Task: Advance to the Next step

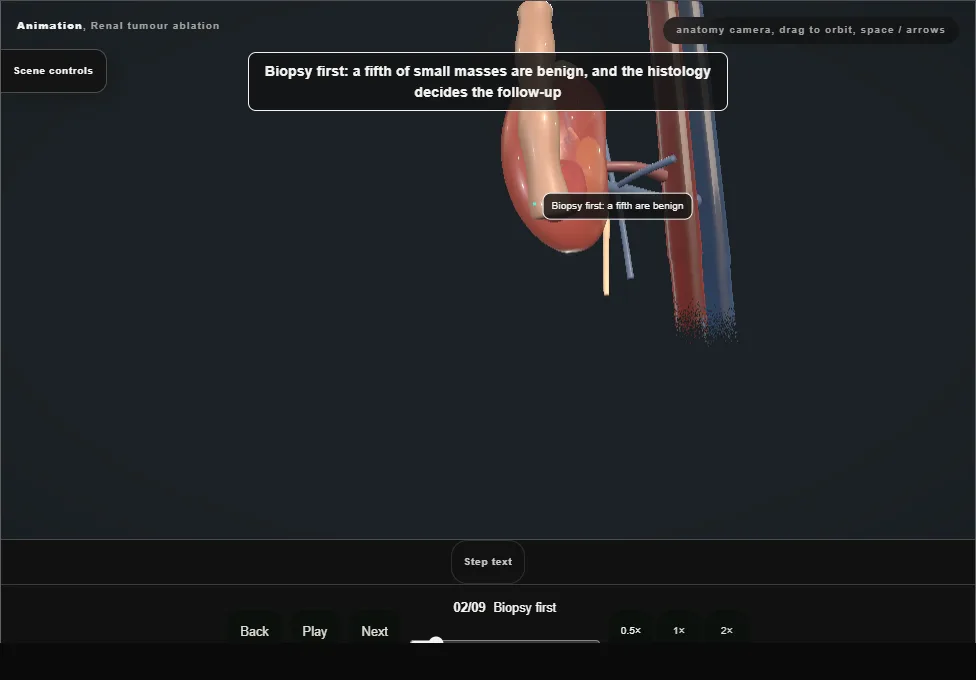Action: click(x=375, y=631)
